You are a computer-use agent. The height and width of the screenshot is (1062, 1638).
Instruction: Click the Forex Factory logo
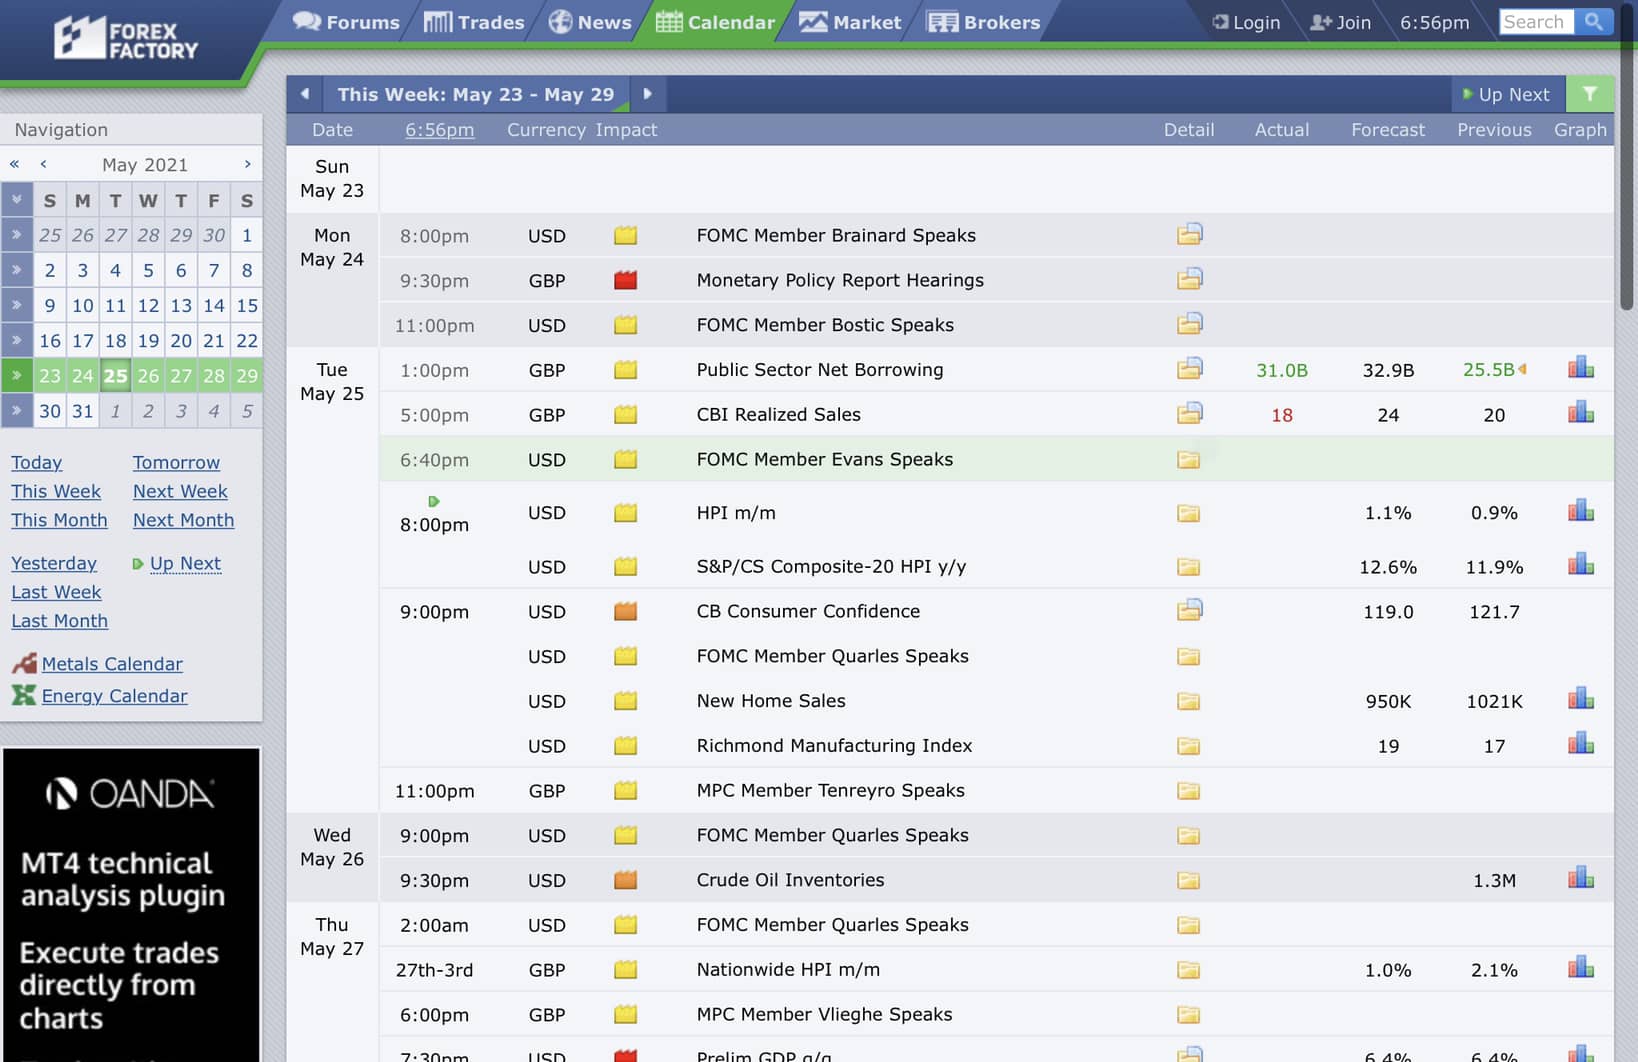[x=126, y=39]
